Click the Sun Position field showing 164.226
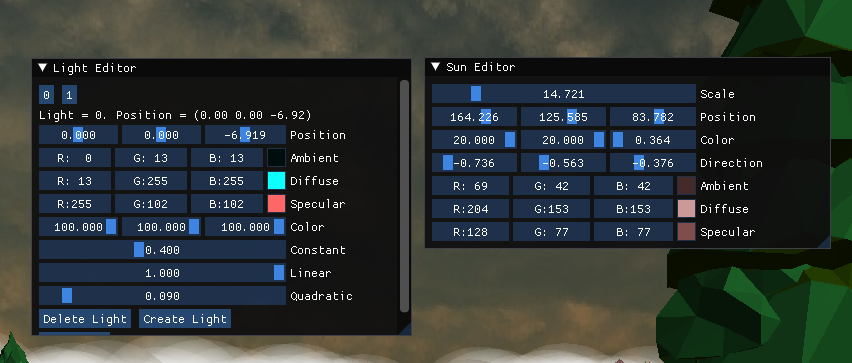852x363 pixels. tap(474, 117)
